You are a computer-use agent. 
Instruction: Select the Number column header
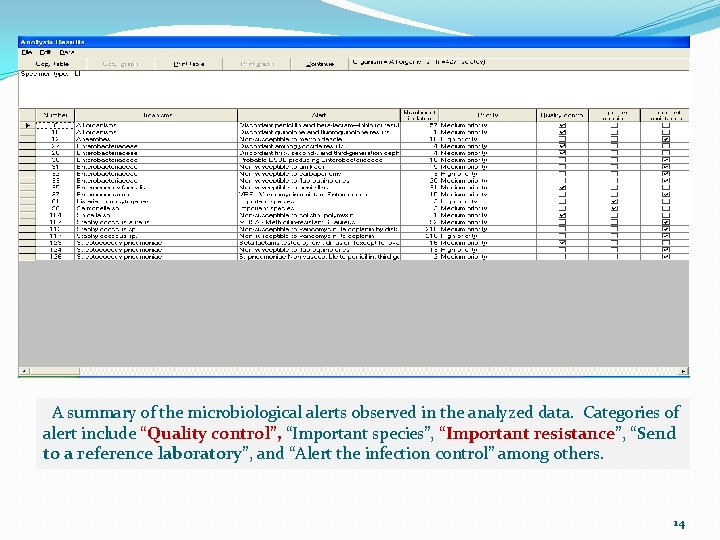coord(55,115)
